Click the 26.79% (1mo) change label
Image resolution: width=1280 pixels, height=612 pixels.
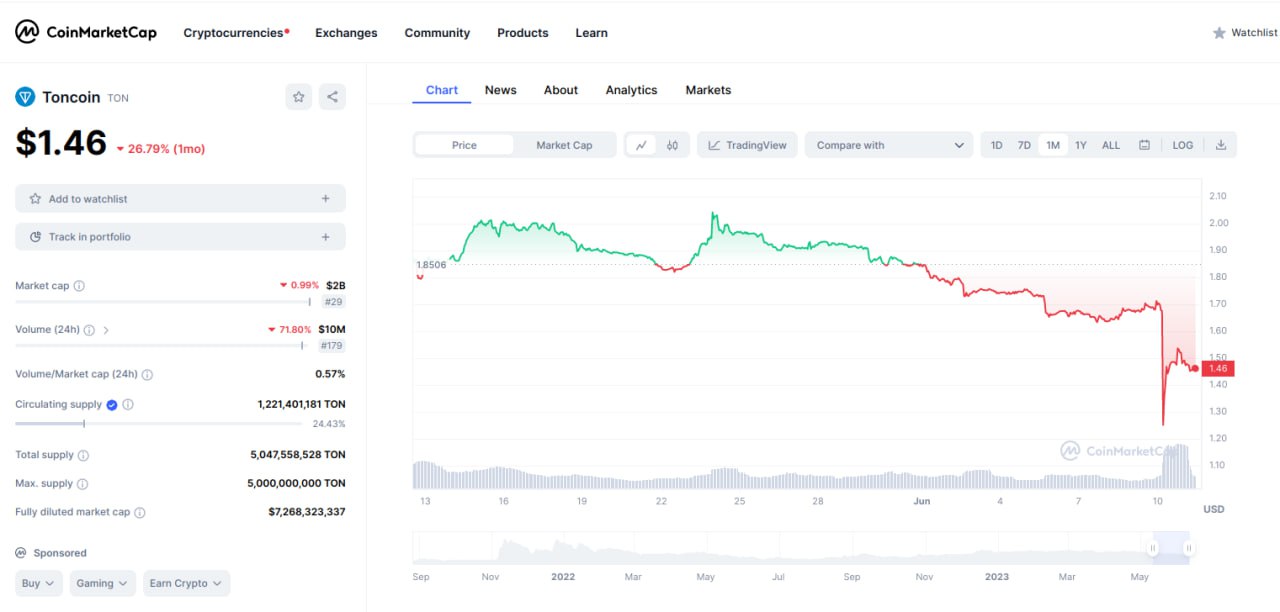point(161,149)
